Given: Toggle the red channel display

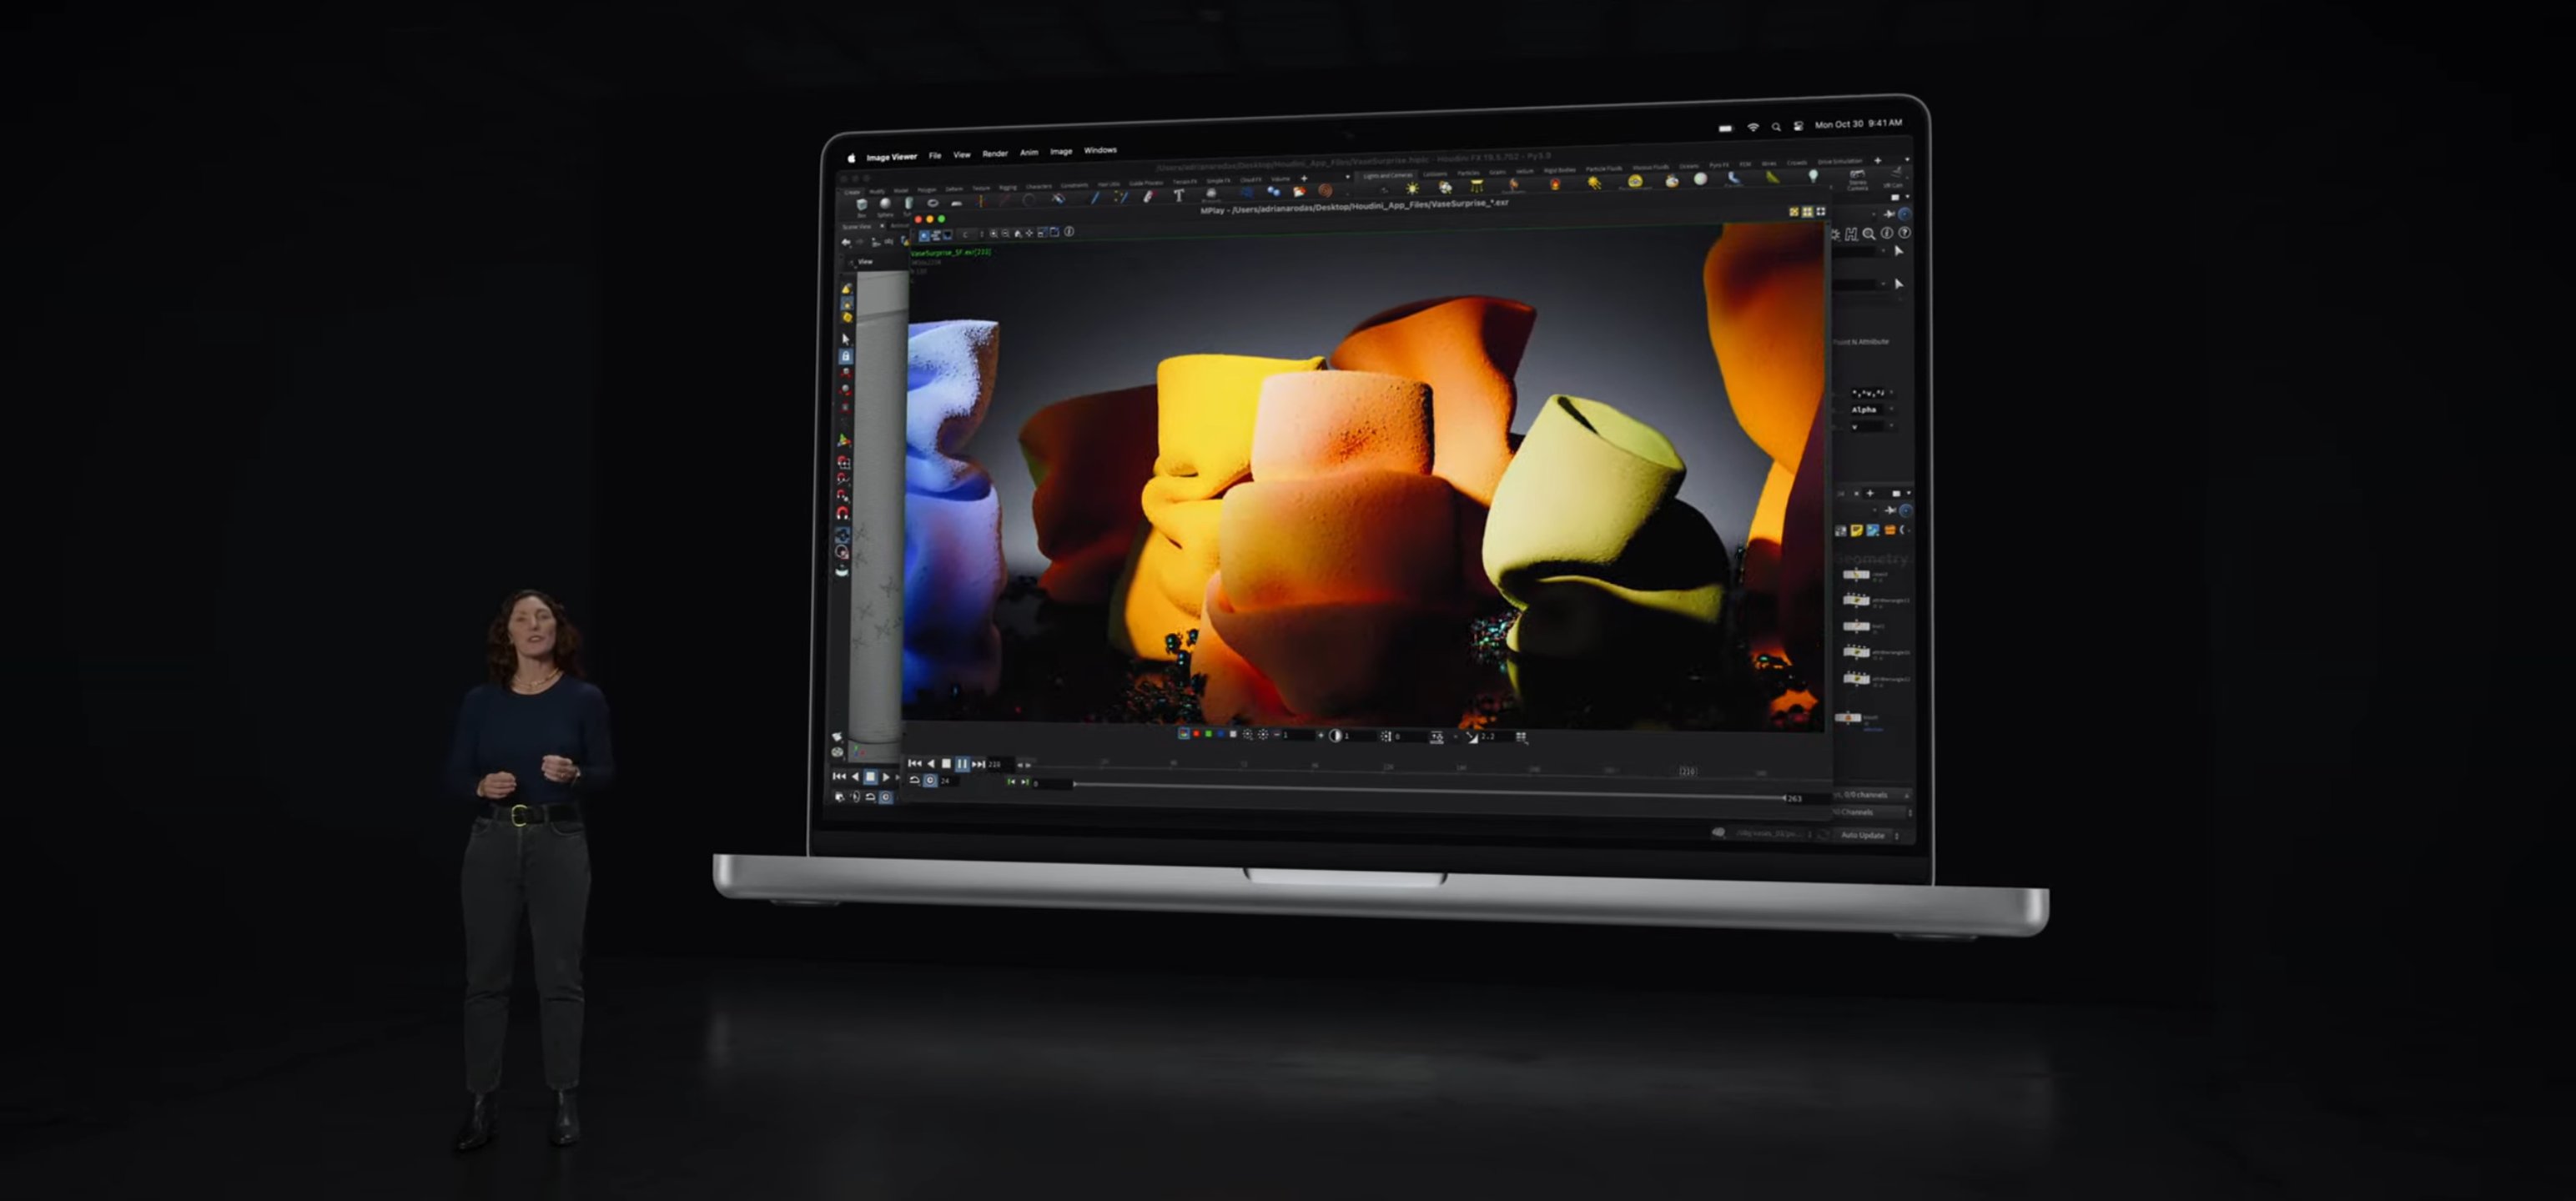Looking at the screenshot, I should click(1196, 735).
